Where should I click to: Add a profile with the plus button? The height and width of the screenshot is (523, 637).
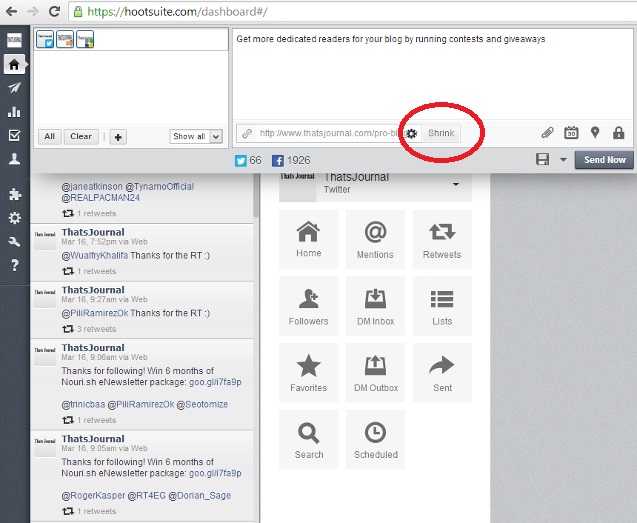click(118, 137)
